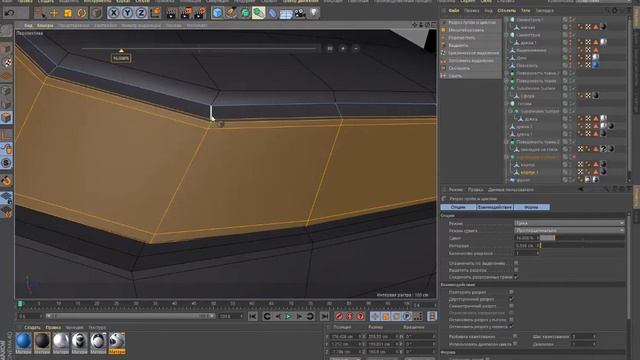
Task: Select the Rotate tool
Action: click(x=82, y=13)
